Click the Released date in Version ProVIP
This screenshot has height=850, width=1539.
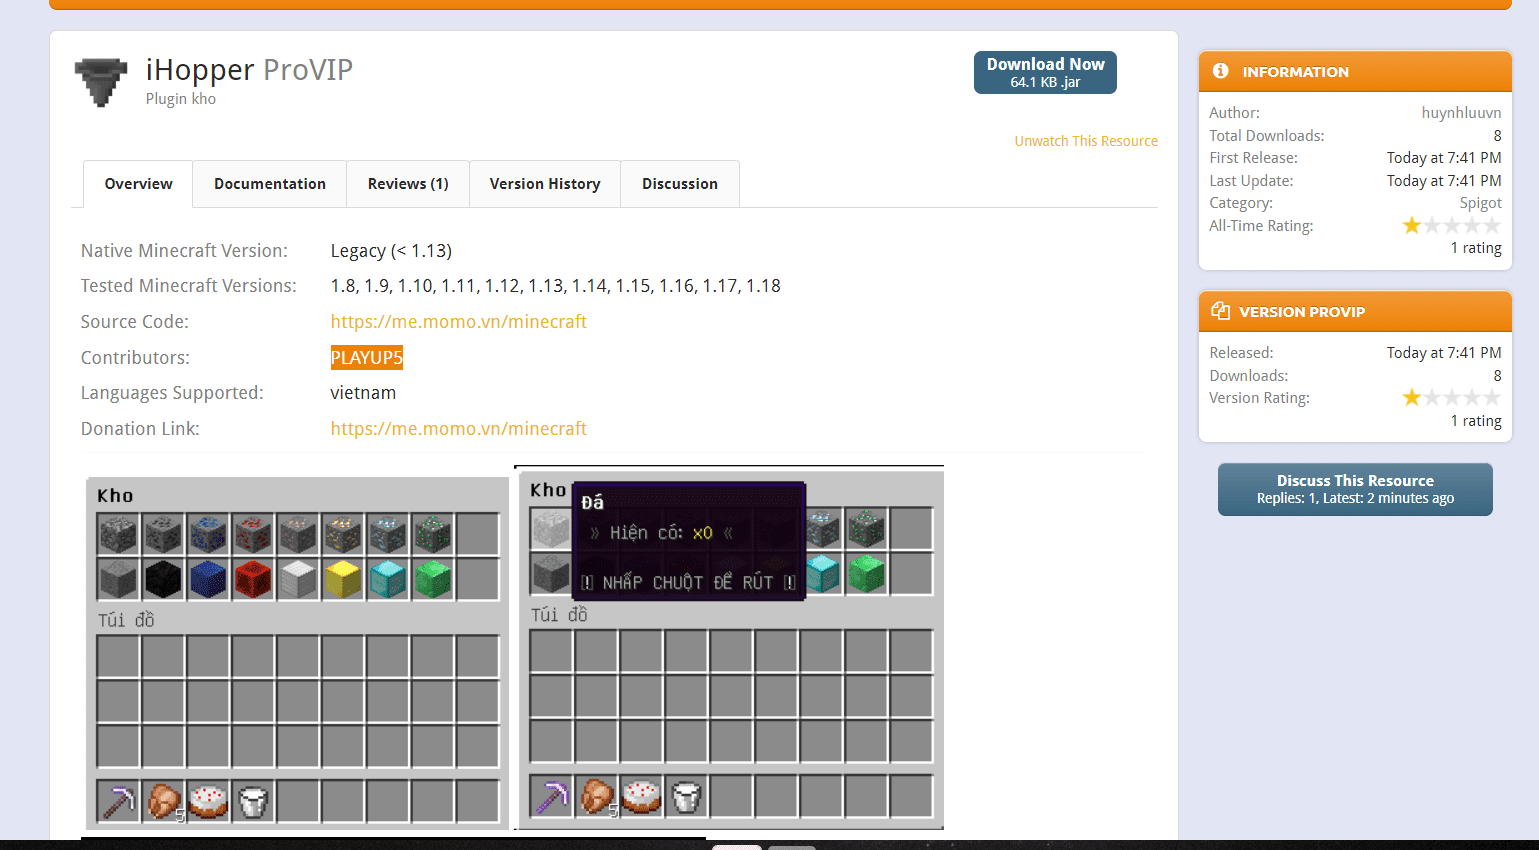(x=1444, y=353)
